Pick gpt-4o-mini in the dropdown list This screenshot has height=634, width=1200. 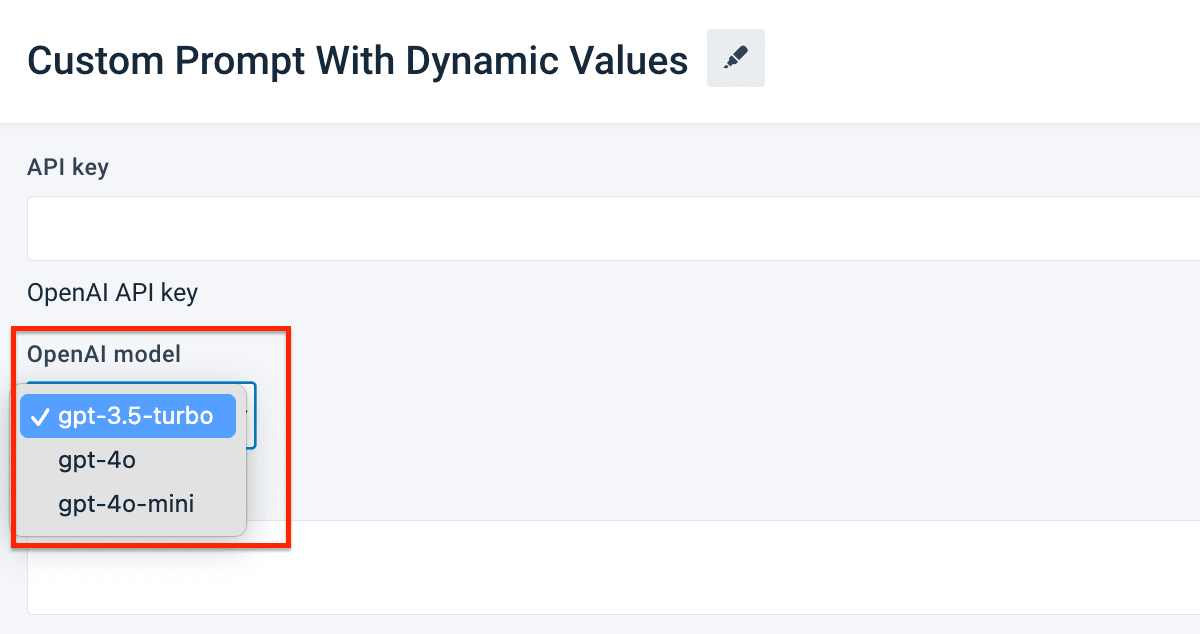pos(126,504)
